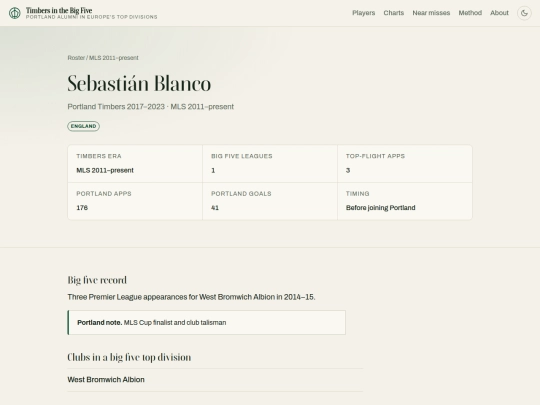Go to the Charts page

click(x=394, y=13)
